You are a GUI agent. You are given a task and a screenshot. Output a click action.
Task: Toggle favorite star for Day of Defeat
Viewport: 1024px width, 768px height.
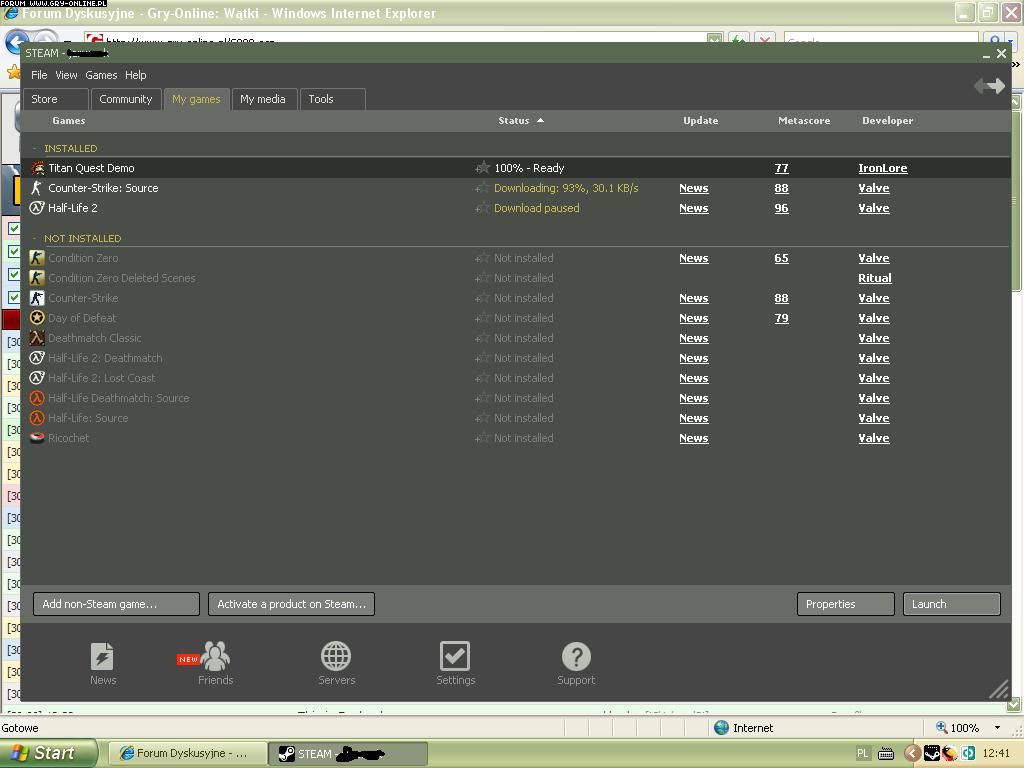[x=483, y=318]
